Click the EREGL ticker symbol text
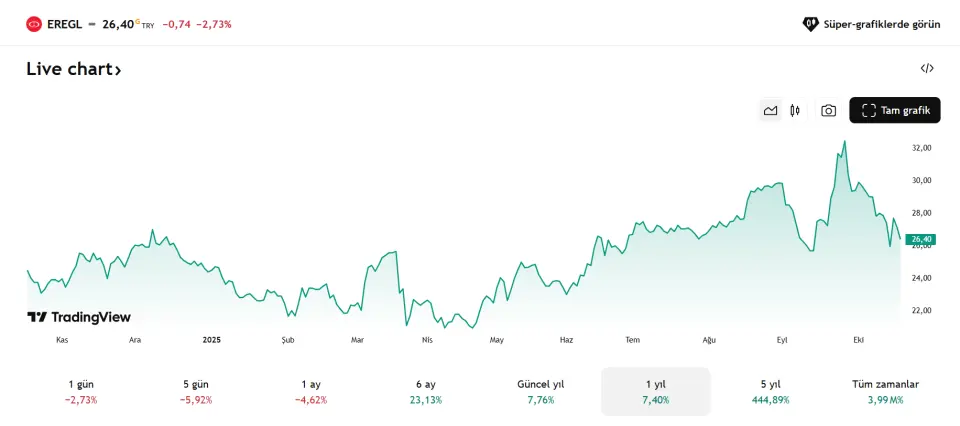The image size is (960, 426). tap(64, 23)
